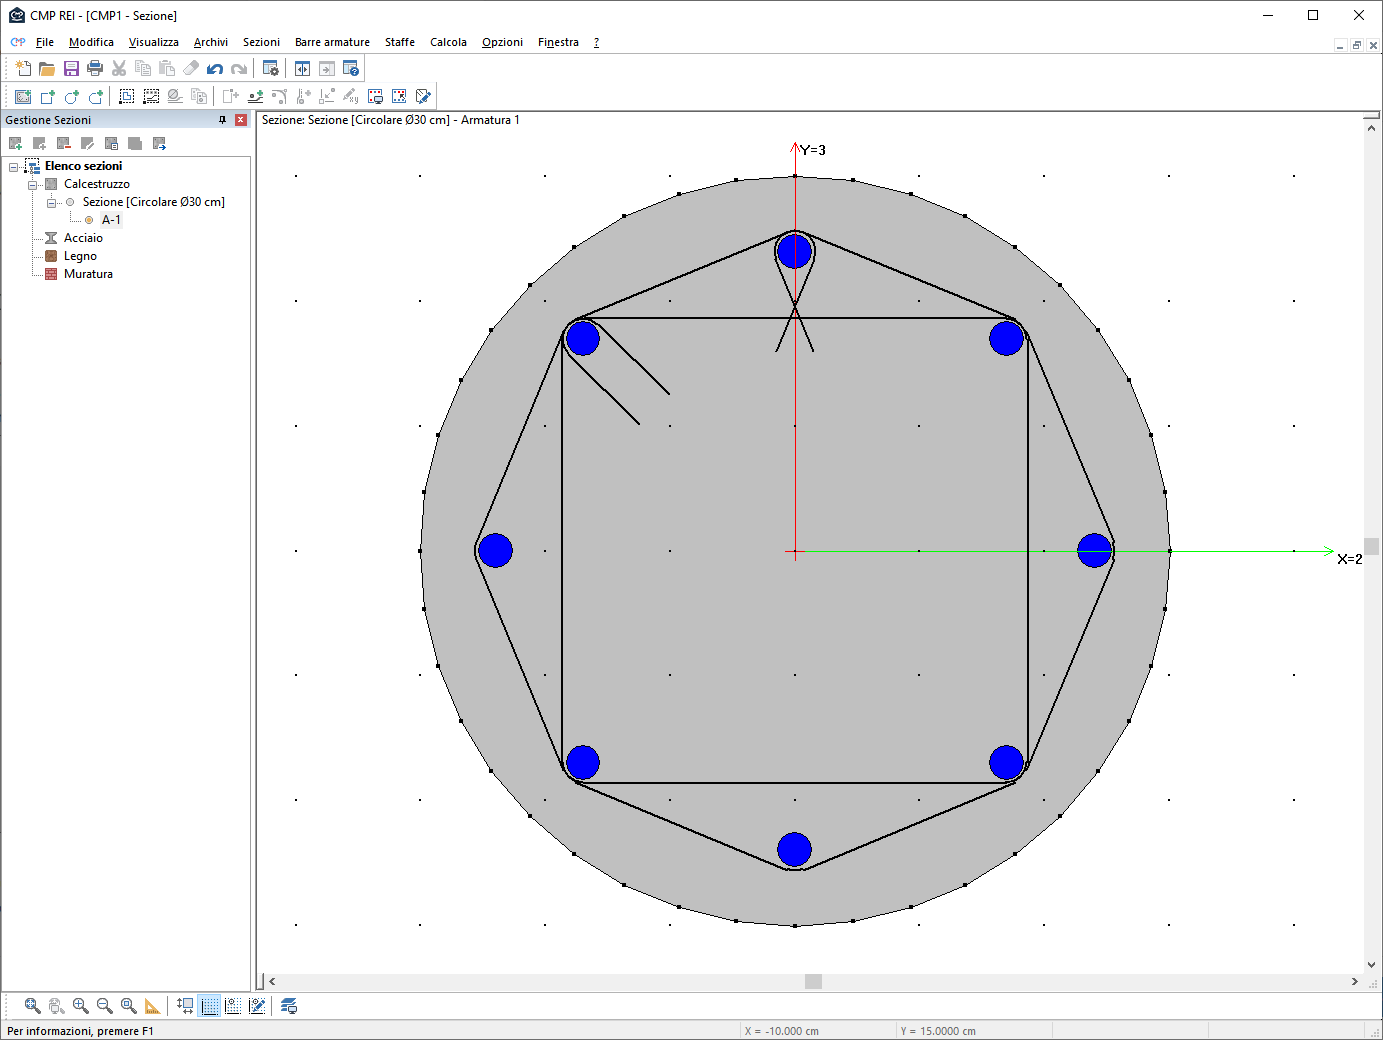Click the dashed reinforcement selection icon

click(151, 96)
